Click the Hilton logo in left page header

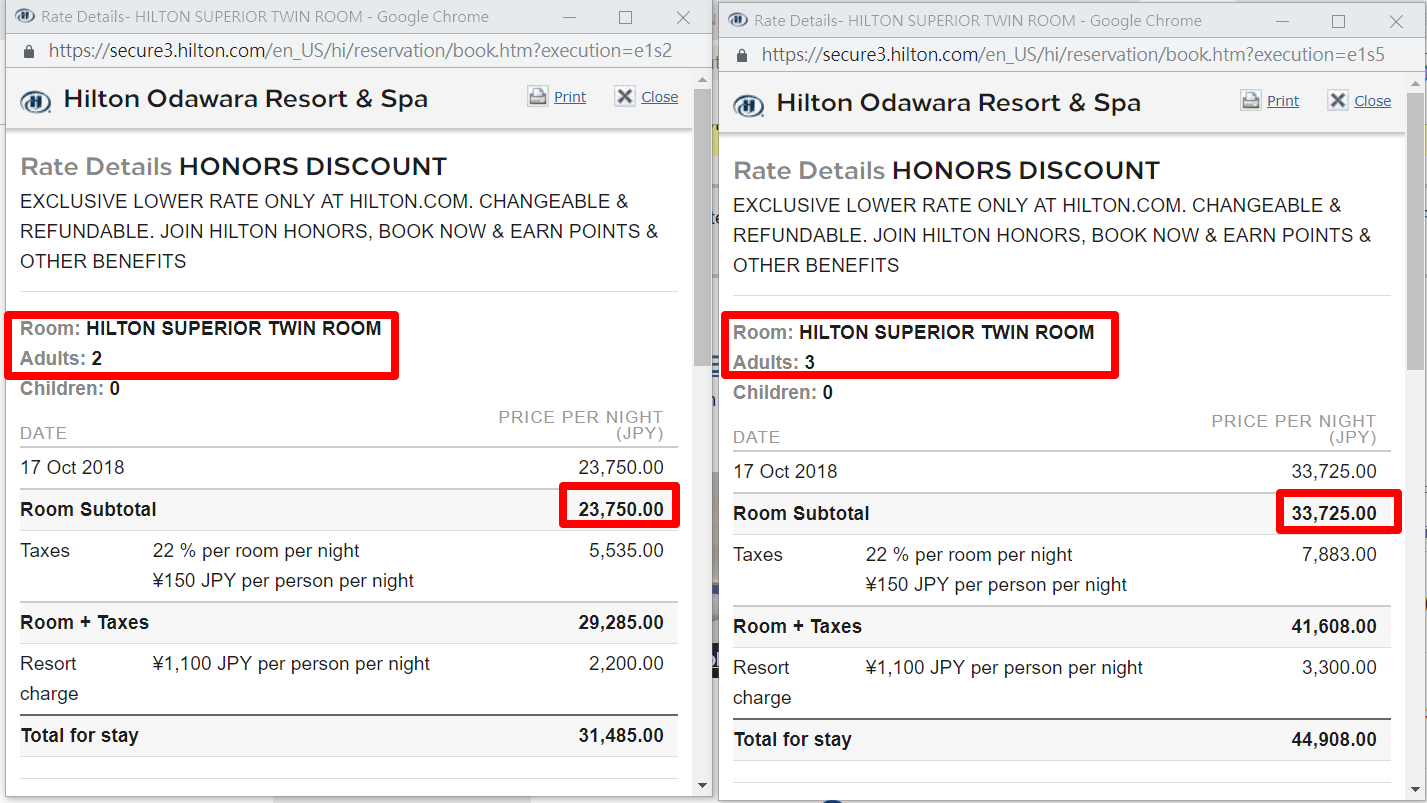click(36, 100)
